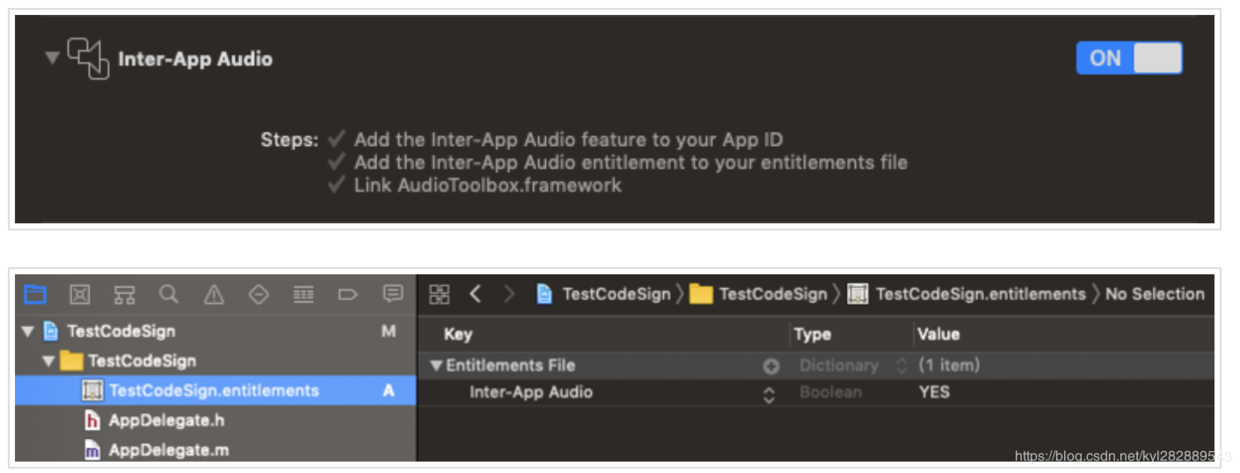
Task: Show the Debug navigator
Action: pyautogui.click(x=304, y=294)
